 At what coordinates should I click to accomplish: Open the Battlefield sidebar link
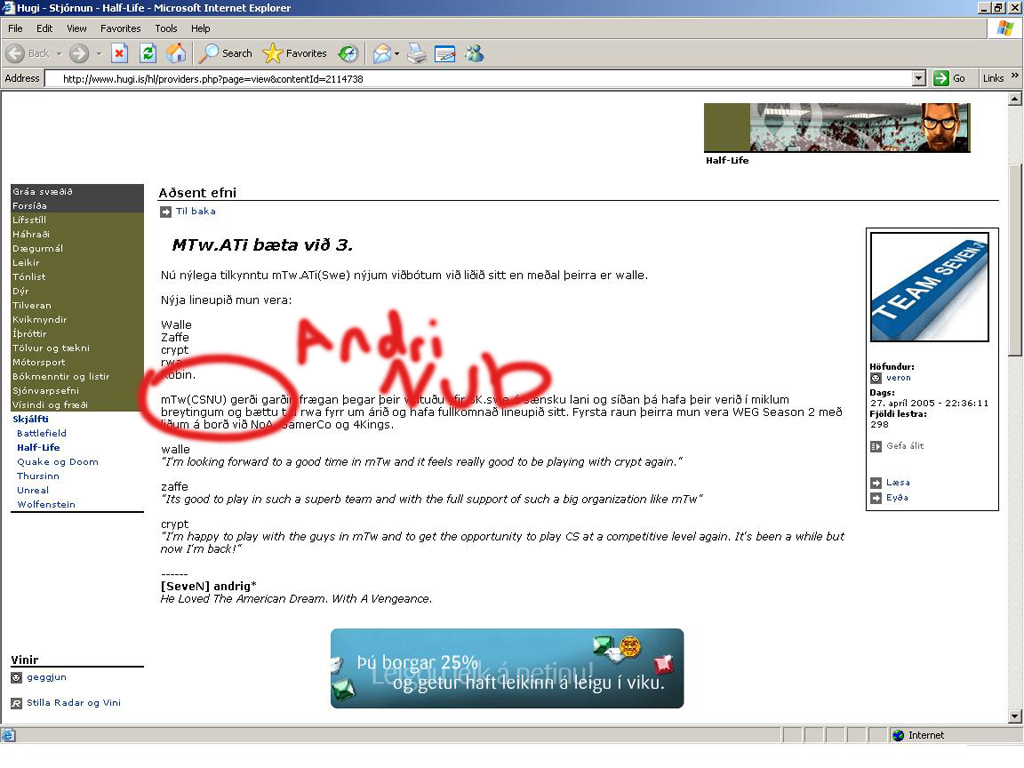point(42,434)
